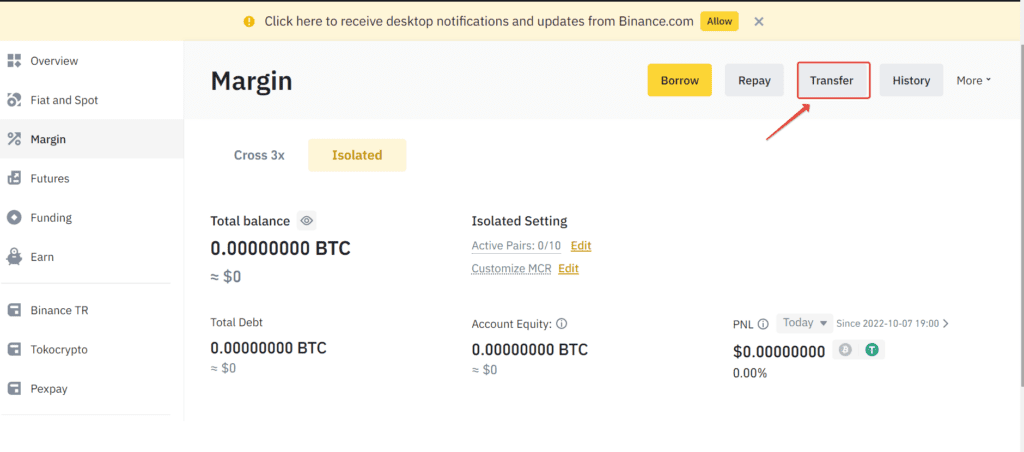Click the 0.00% PNL percentage
Image resolution: width=1024 pixels, height=452 pixels.
(x=750, y=374)
